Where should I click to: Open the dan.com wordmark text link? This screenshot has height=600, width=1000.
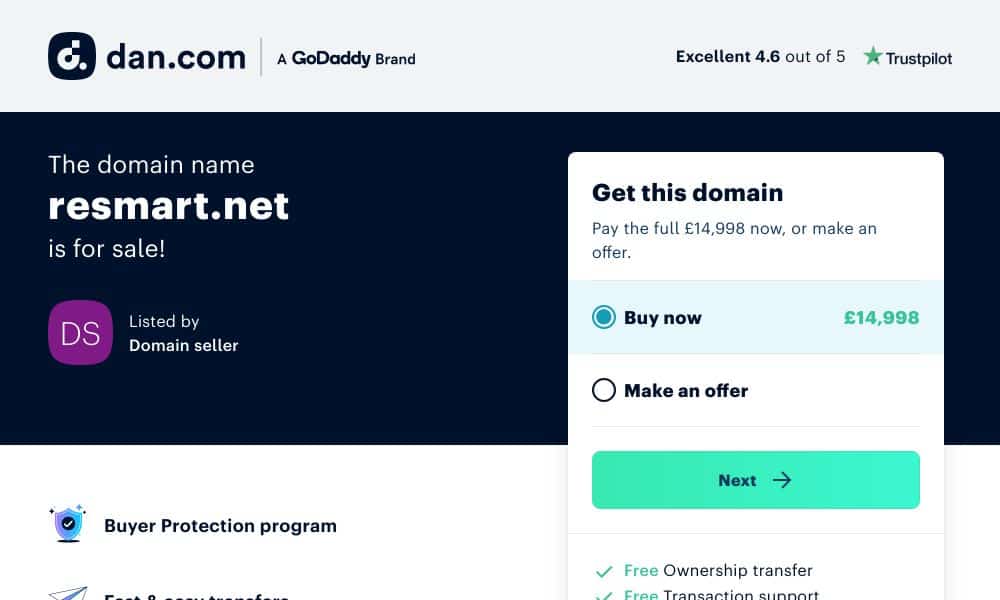(176, 57)
